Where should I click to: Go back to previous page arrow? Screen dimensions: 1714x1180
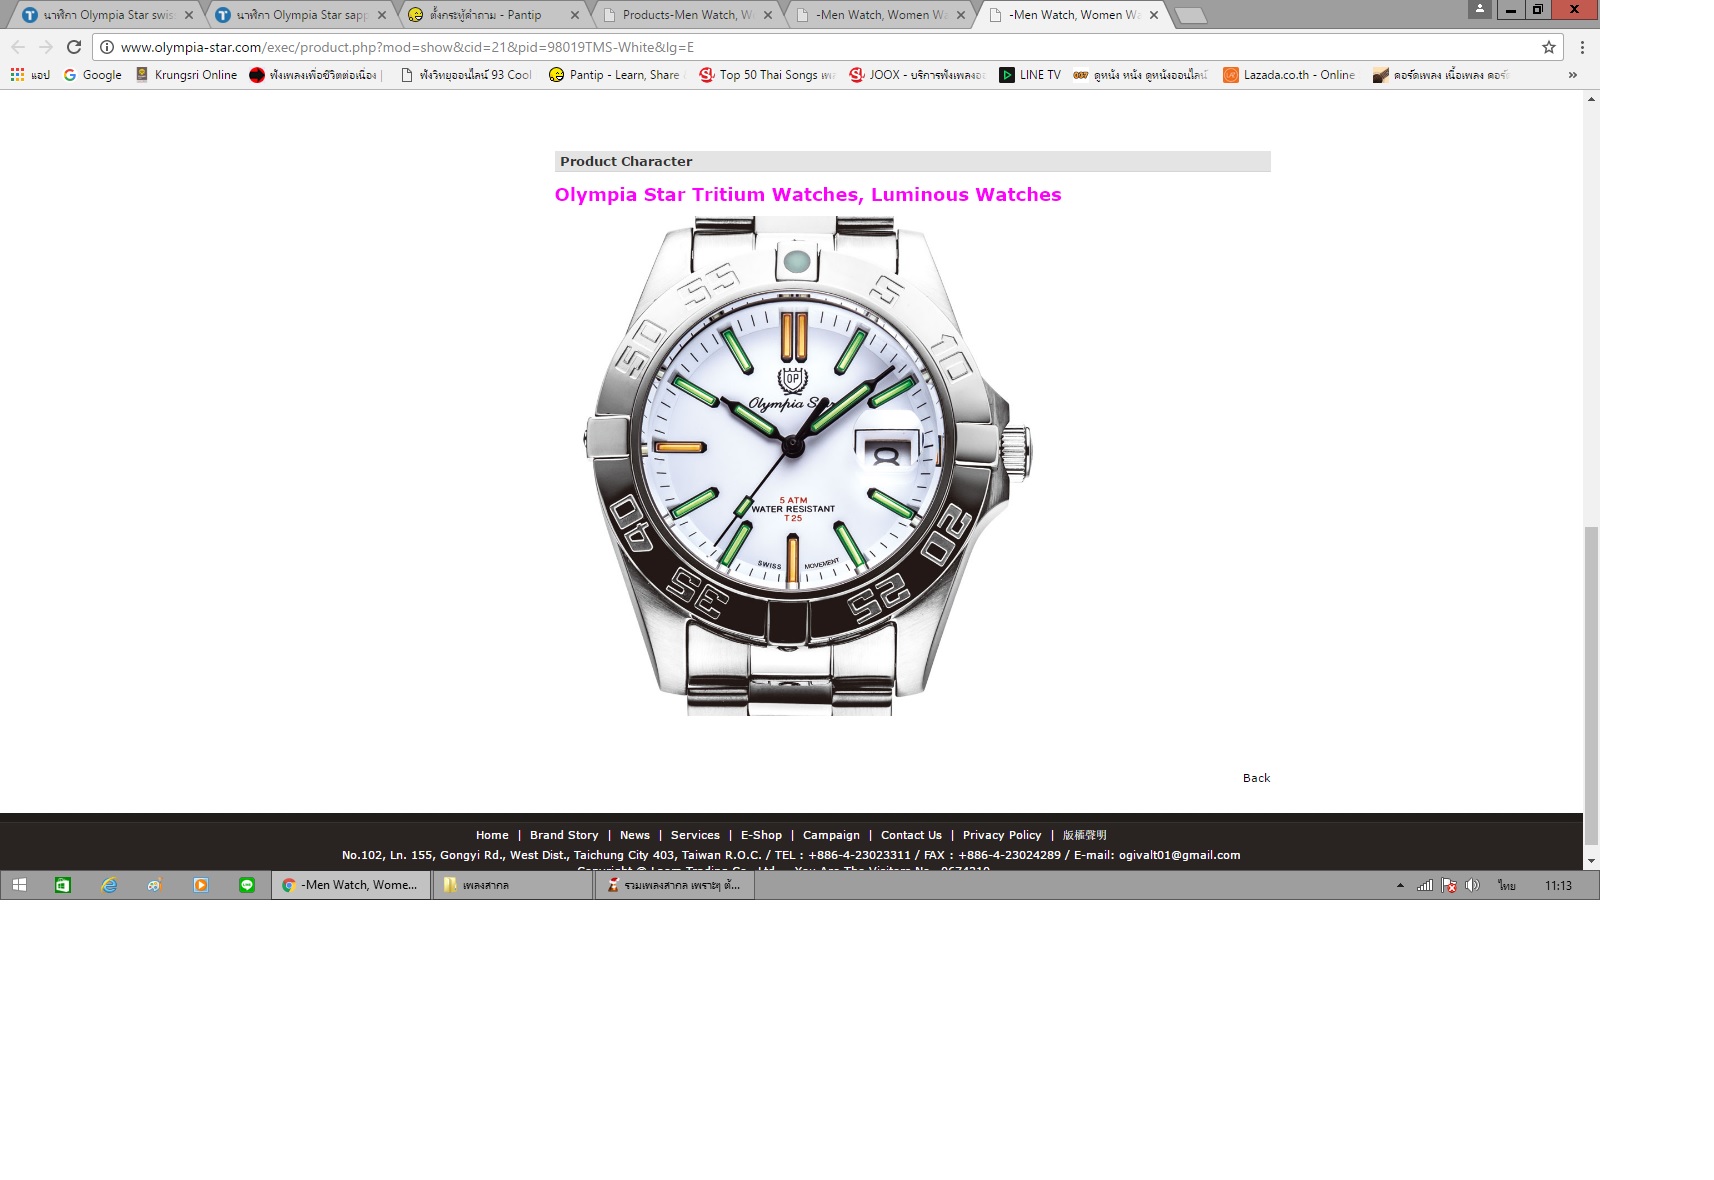pos(18,47)
